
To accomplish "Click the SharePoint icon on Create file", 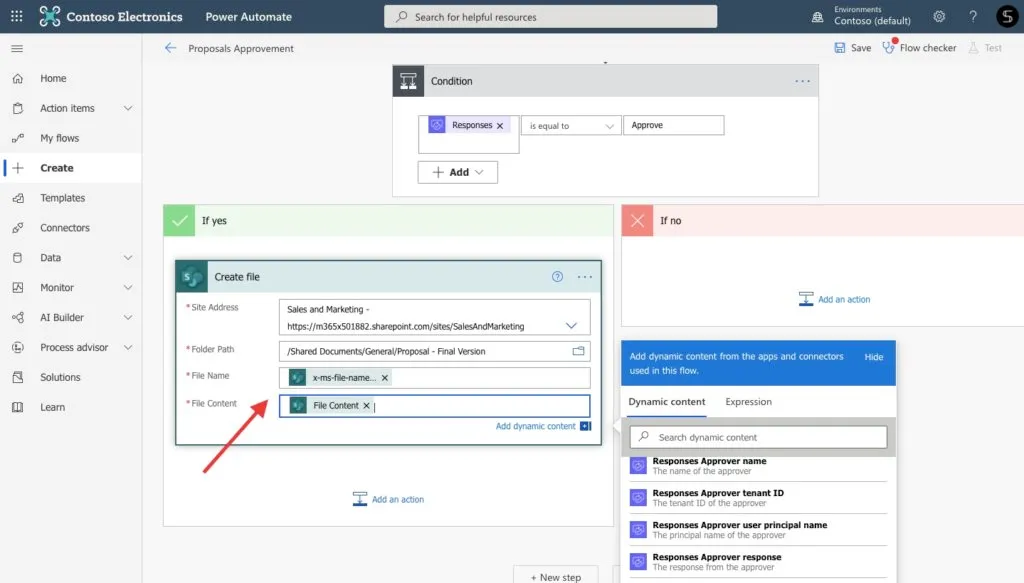I will click(192, 277).
